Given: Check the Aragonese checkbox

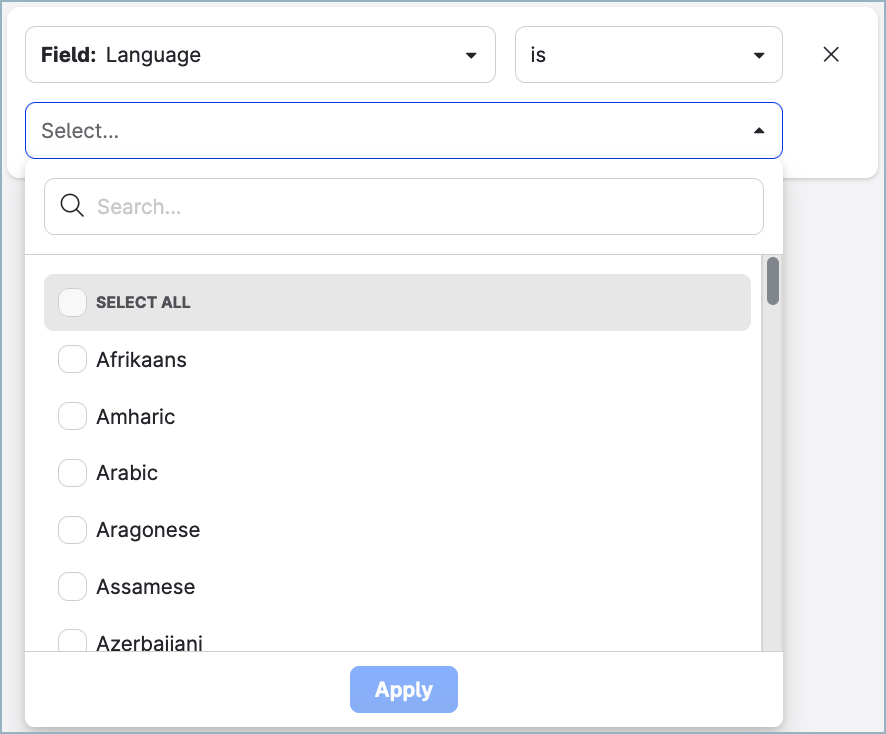Looking at the screenshot, I should (x=72, y=530).
